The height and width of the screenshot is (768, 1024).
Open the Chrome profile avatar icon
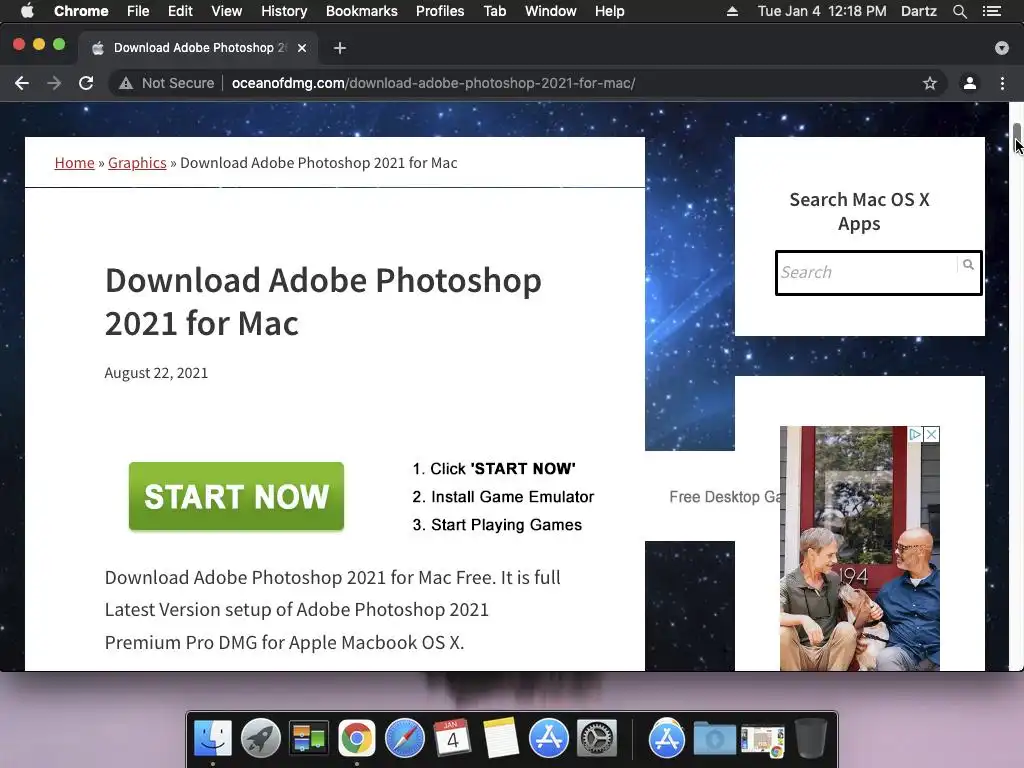click(x=970, y=83)
